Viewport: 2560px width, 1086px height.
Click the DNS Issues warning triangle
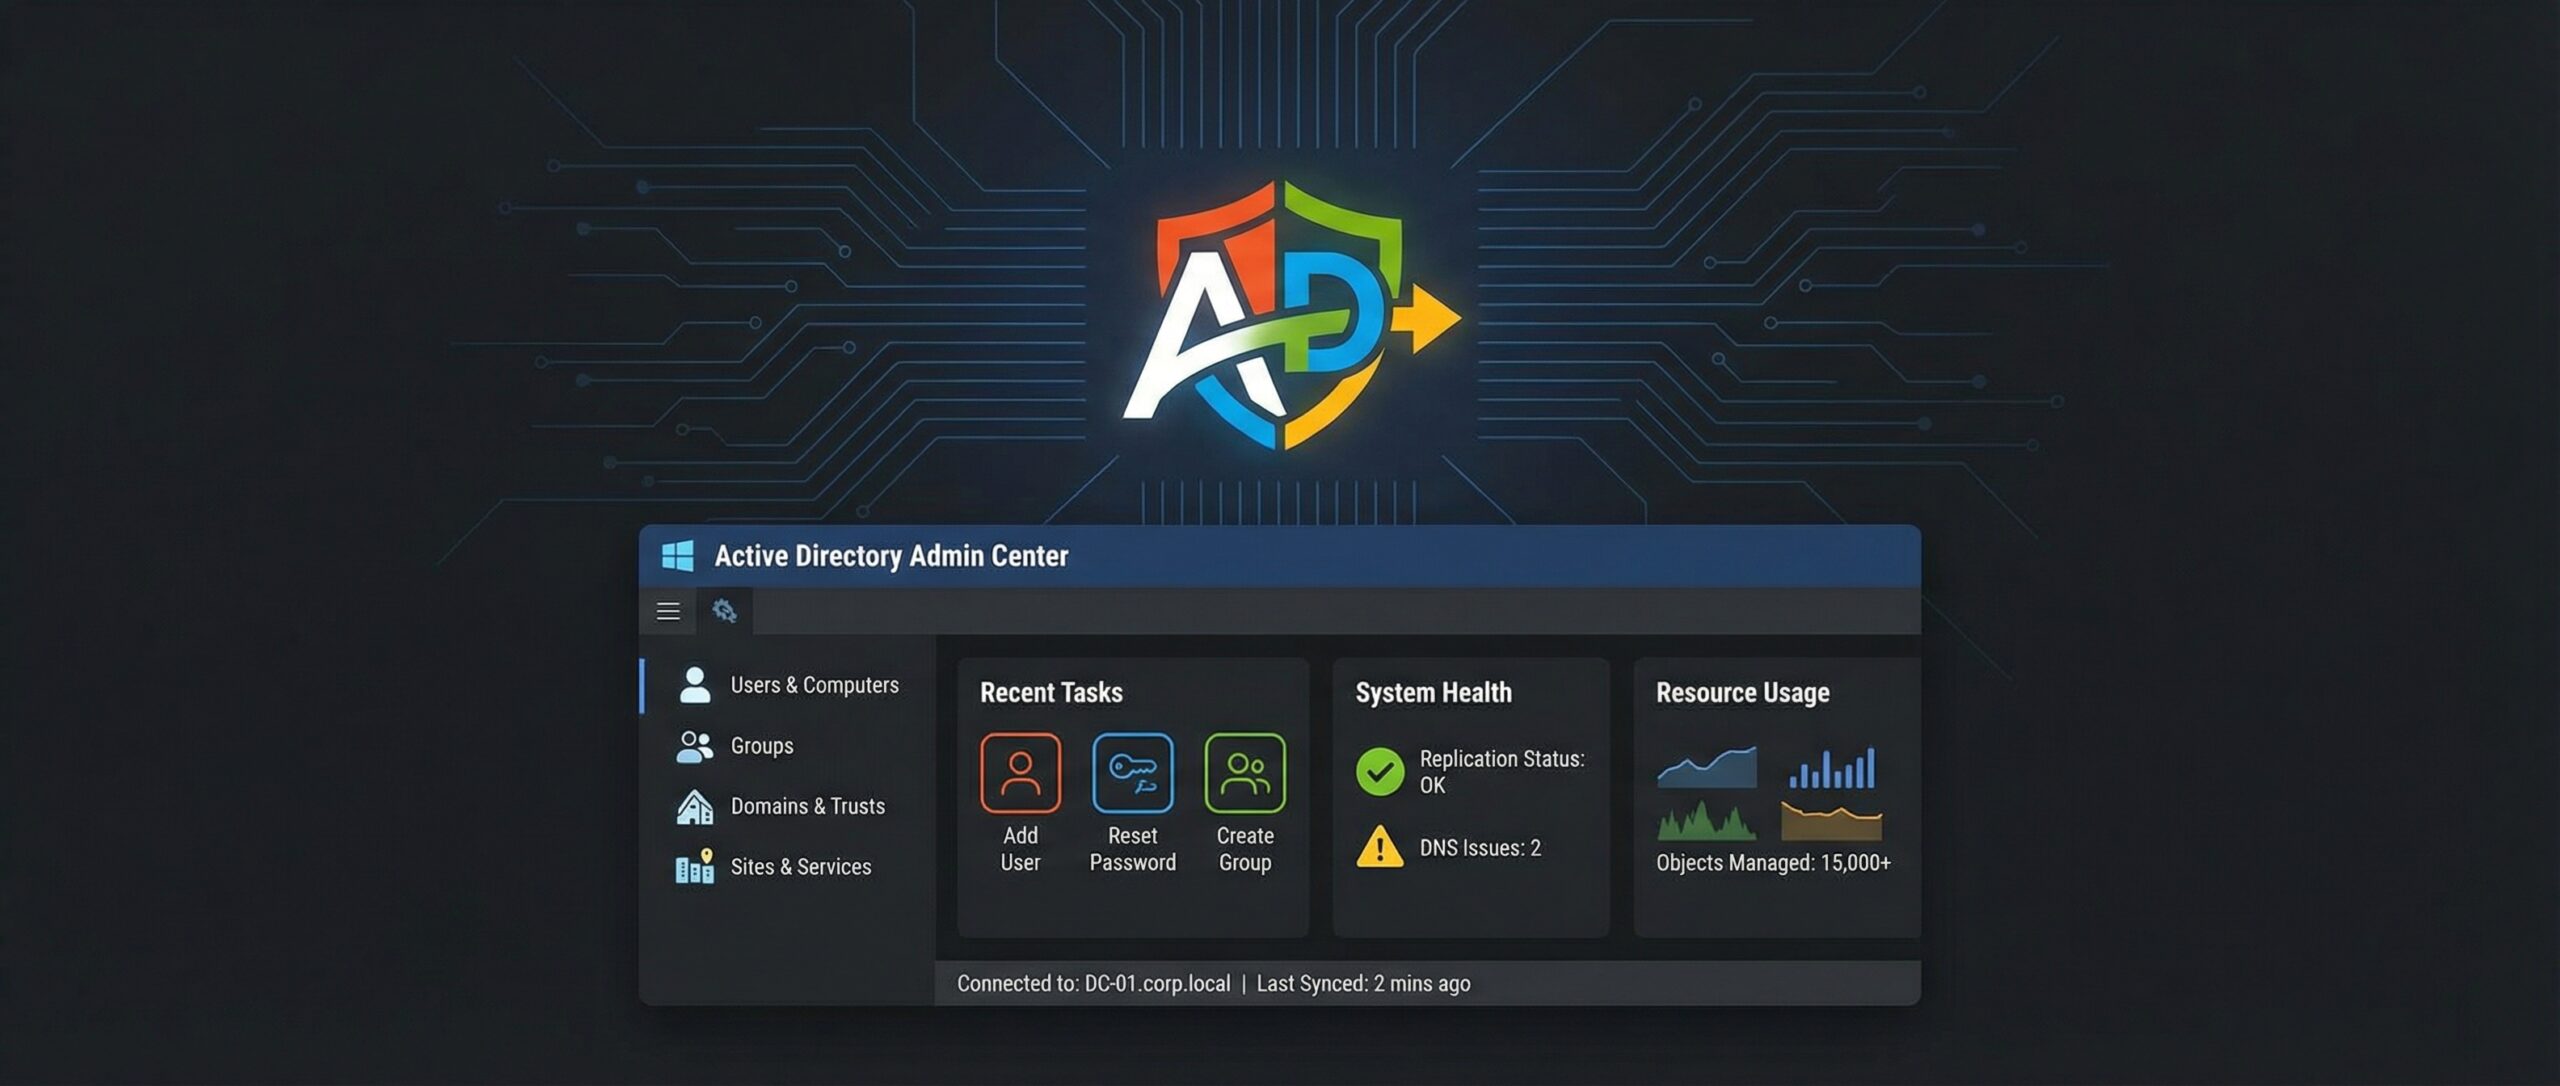[1381, 847]
